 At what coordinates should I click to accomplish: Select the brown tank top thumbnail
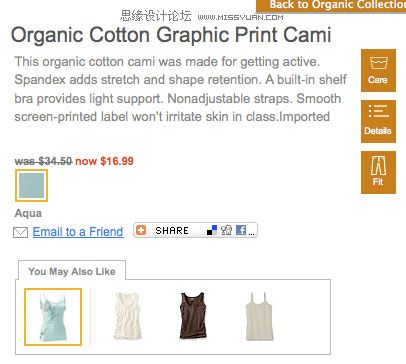pyautogui.click(x=192, y=316)
